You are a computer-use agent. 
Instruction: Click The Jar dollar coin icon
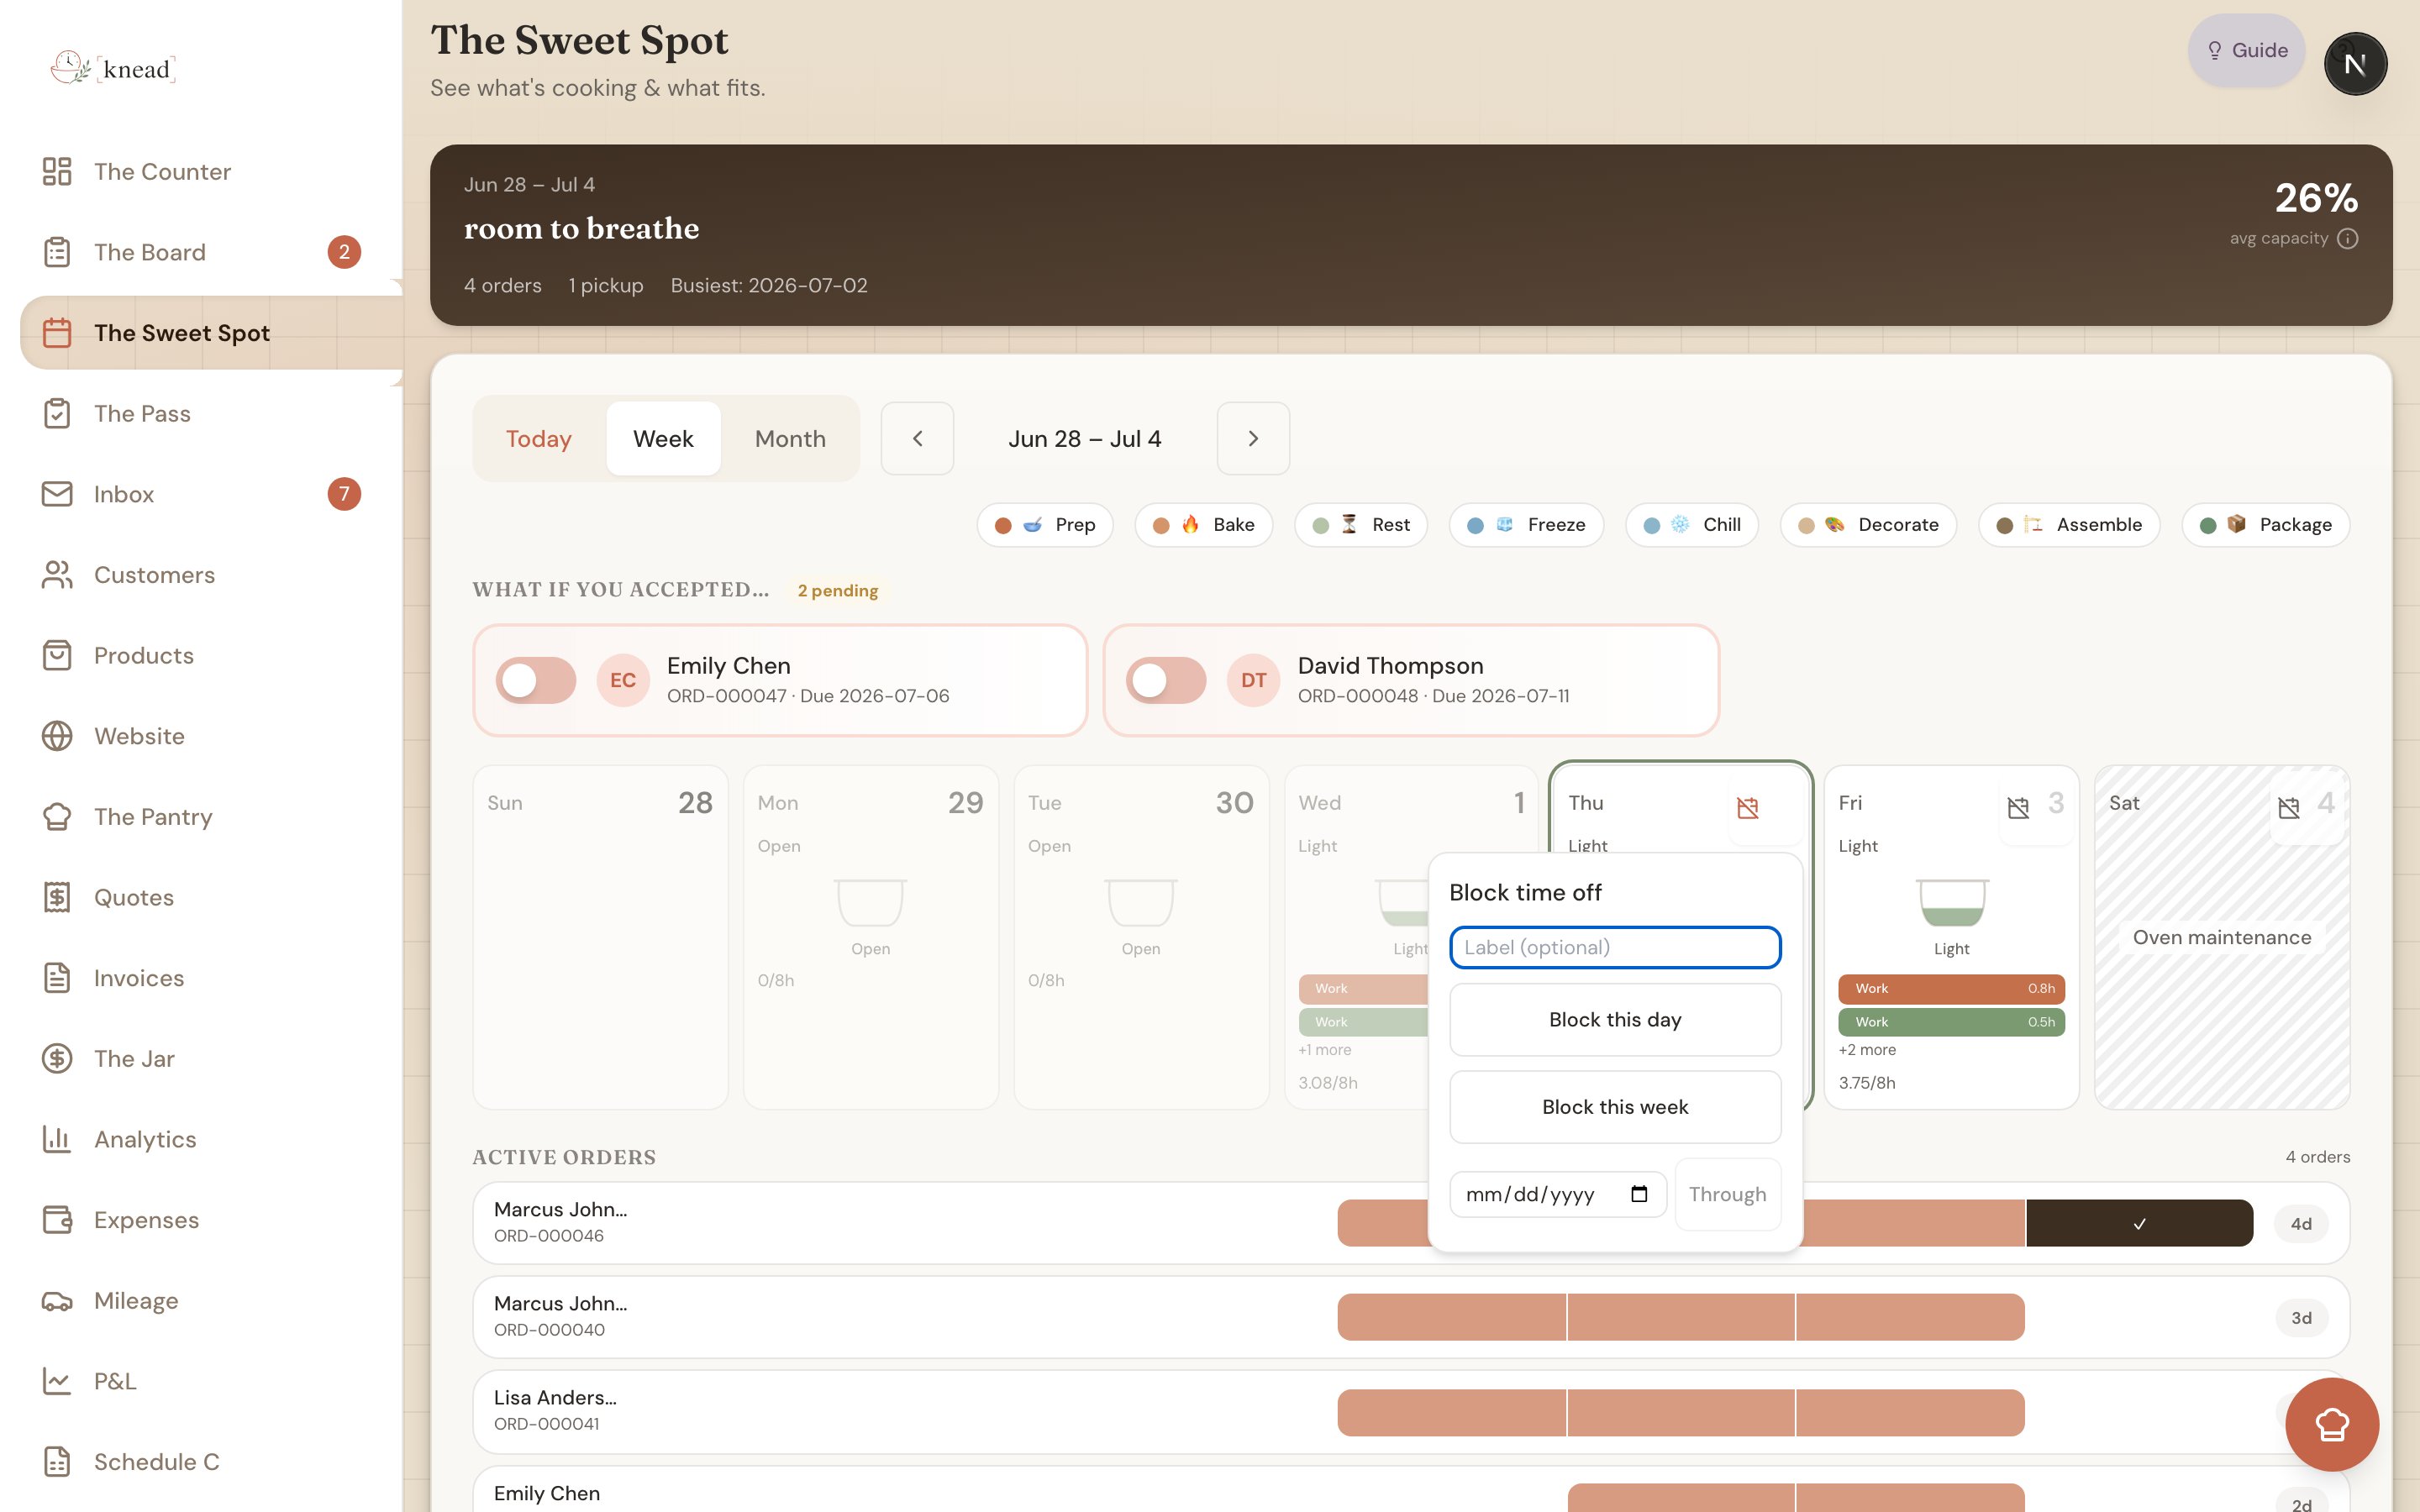[x=57, y=1058]
